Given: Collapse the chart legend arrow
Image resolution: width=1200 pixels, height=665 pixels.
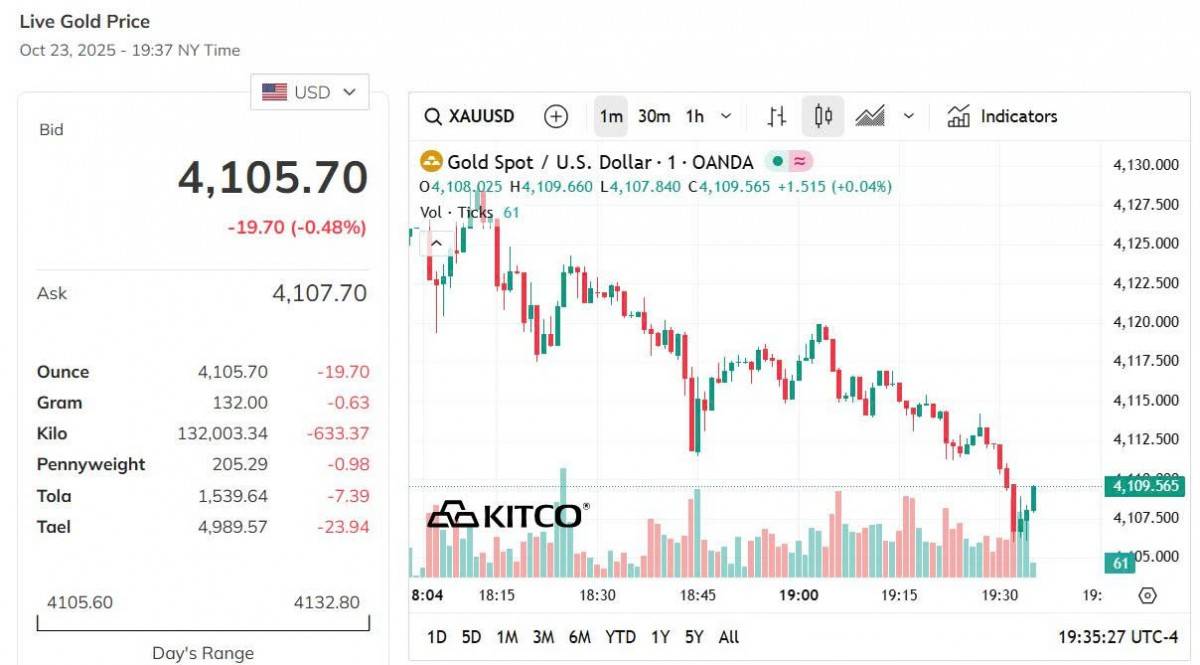Looking at the screenshot, I should (x=437, y=242).
